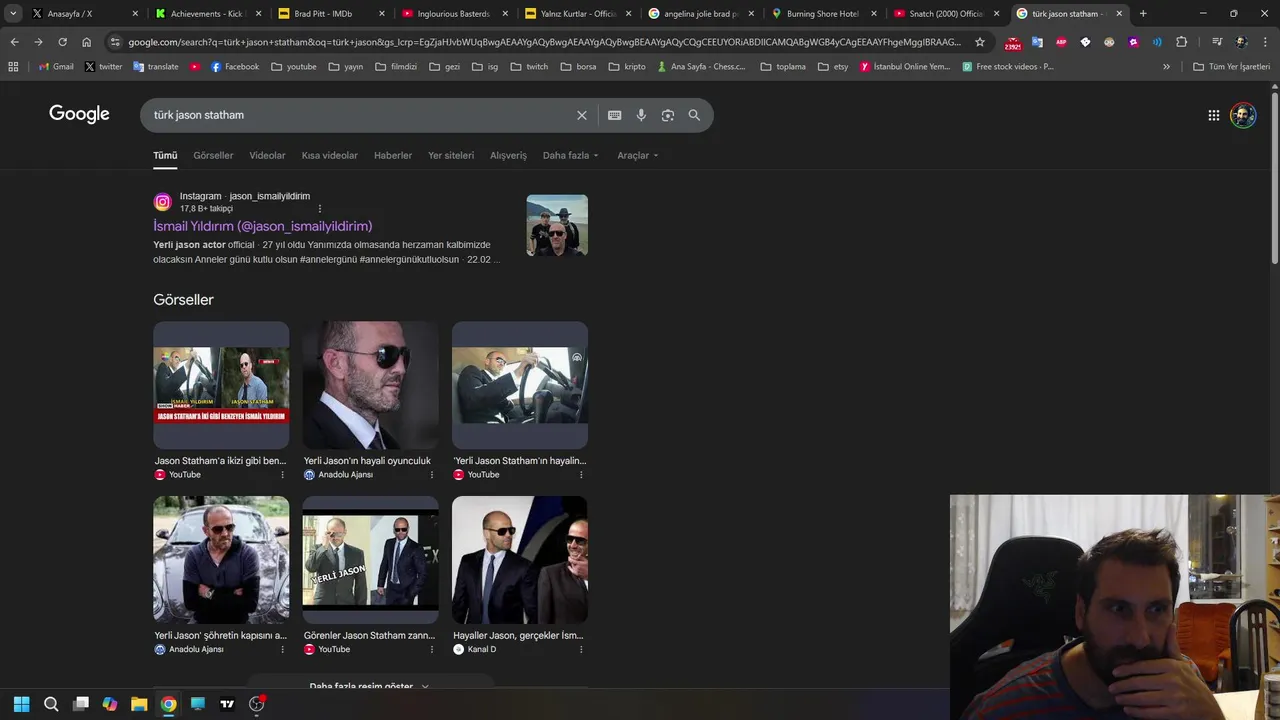The width and height of the screenshot is (1280, 720).
Task: Close the 'Burning Shore Hotel' tab
Action: (874, 13)
